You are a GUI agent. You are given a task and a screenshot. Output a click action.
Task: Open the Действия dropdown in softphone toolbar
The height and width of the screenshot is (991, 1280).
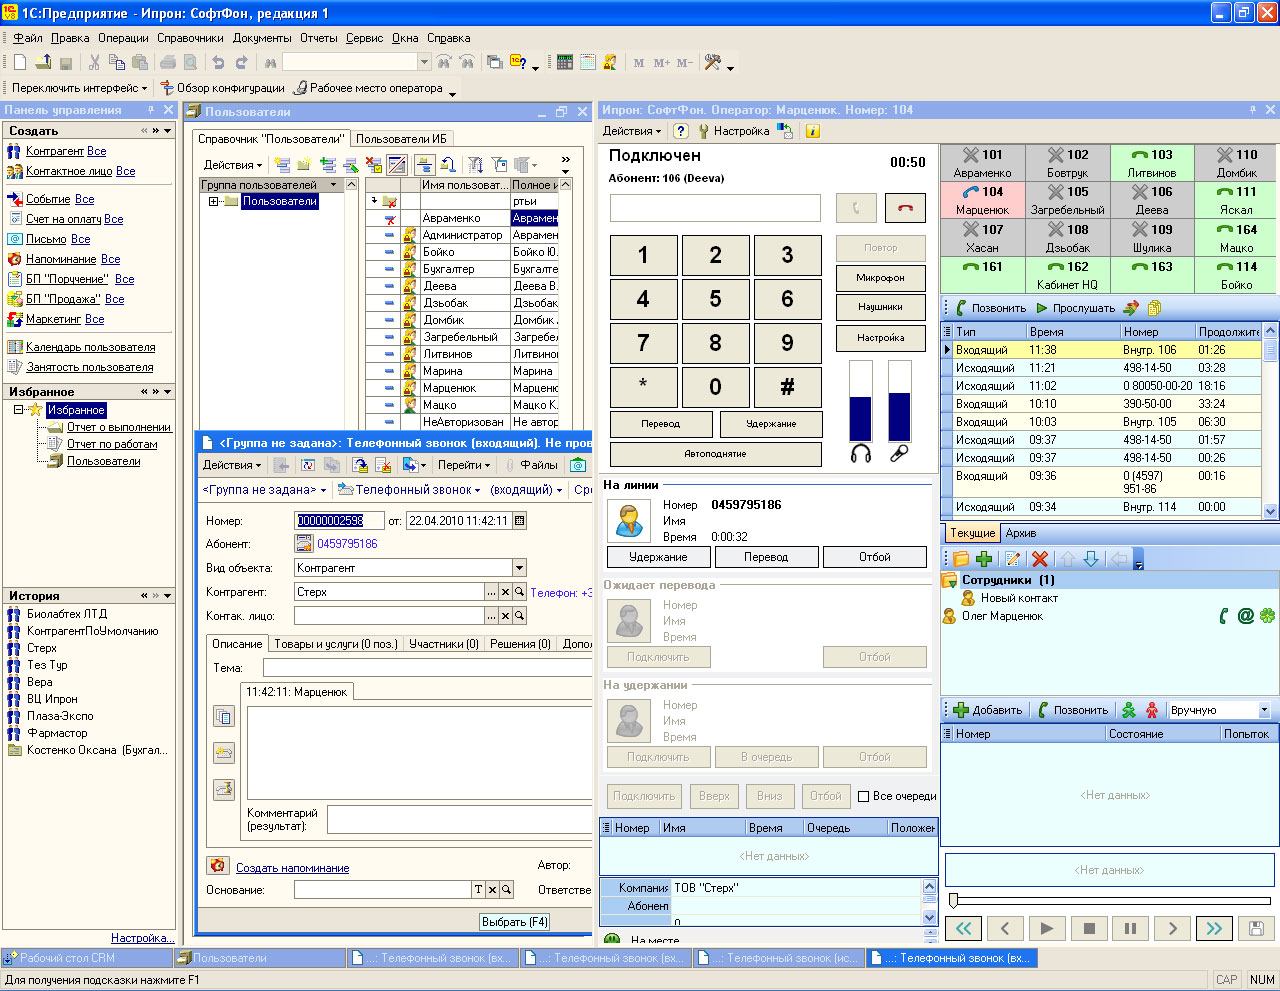tap(632, 131)
